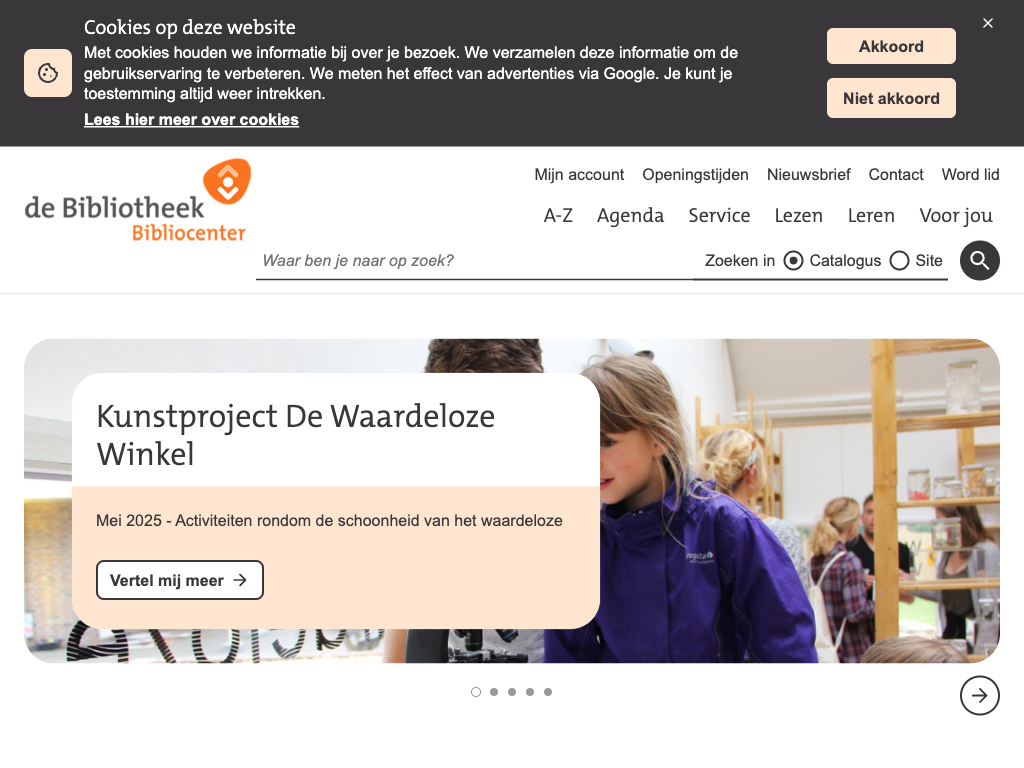The height and width of the screenshot is (768, 1024).
Task: Click the de Bibliotheek Bibliocenter logo
Action: (138, 200)
